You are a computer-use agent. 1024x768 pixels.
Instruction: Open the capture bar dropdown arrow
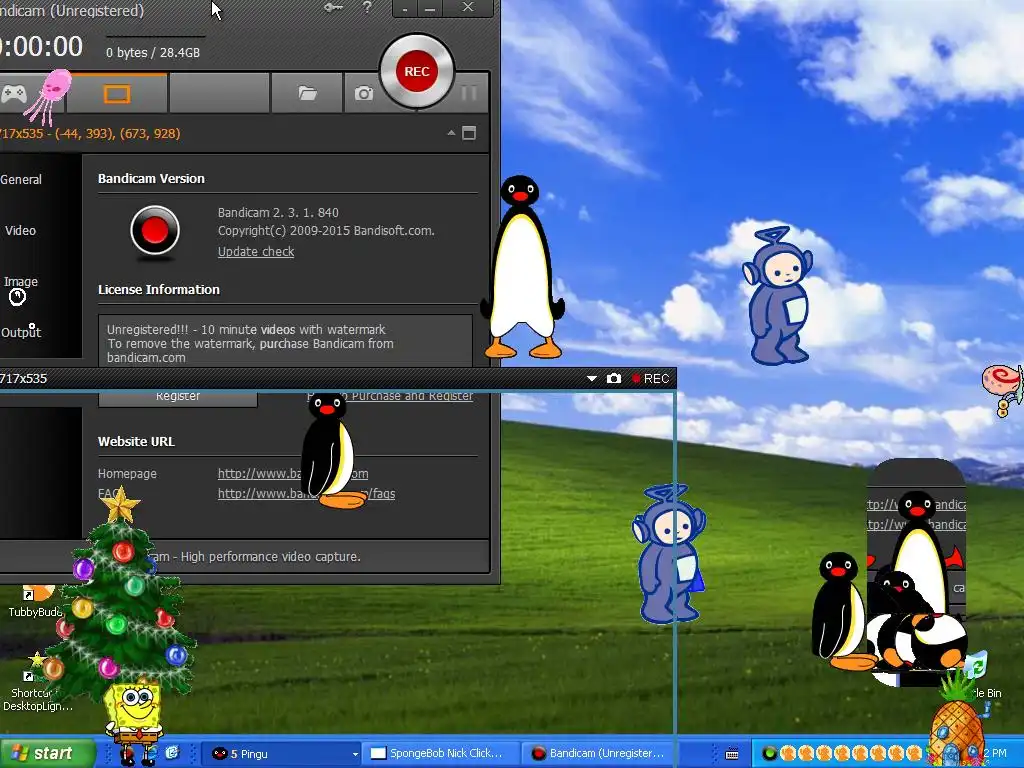(x=592, y=379)
